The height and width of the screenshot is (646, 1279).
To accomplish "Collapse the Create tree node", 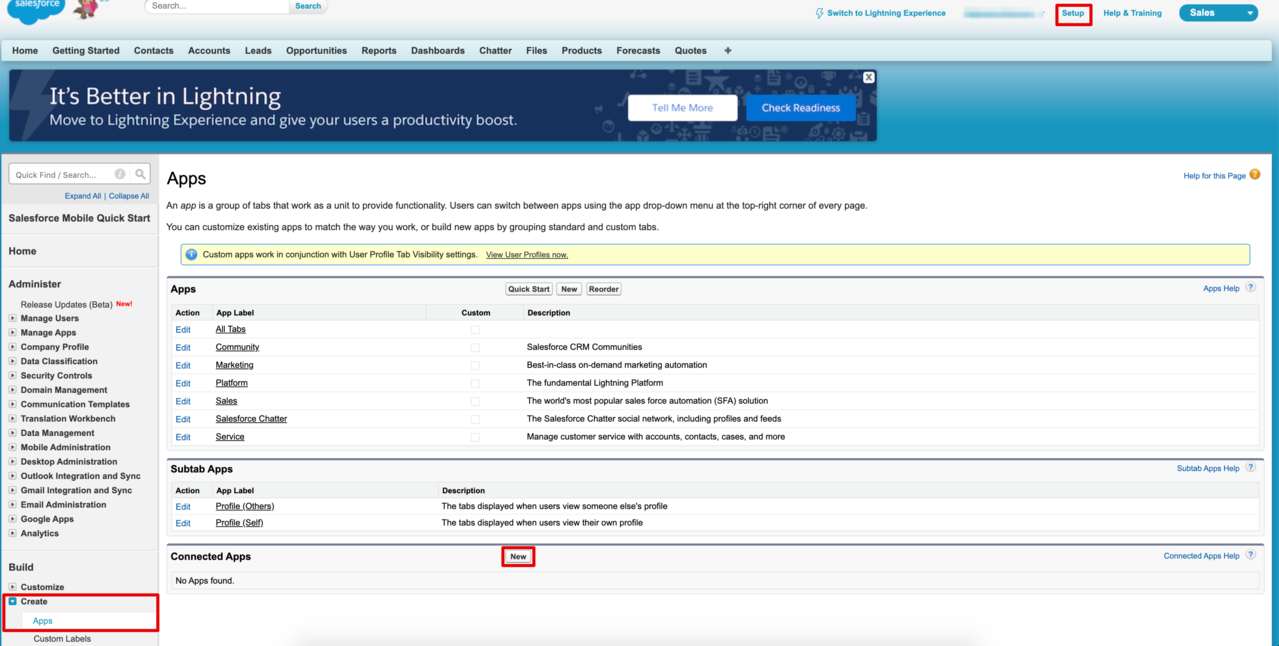I will [13, 601].
